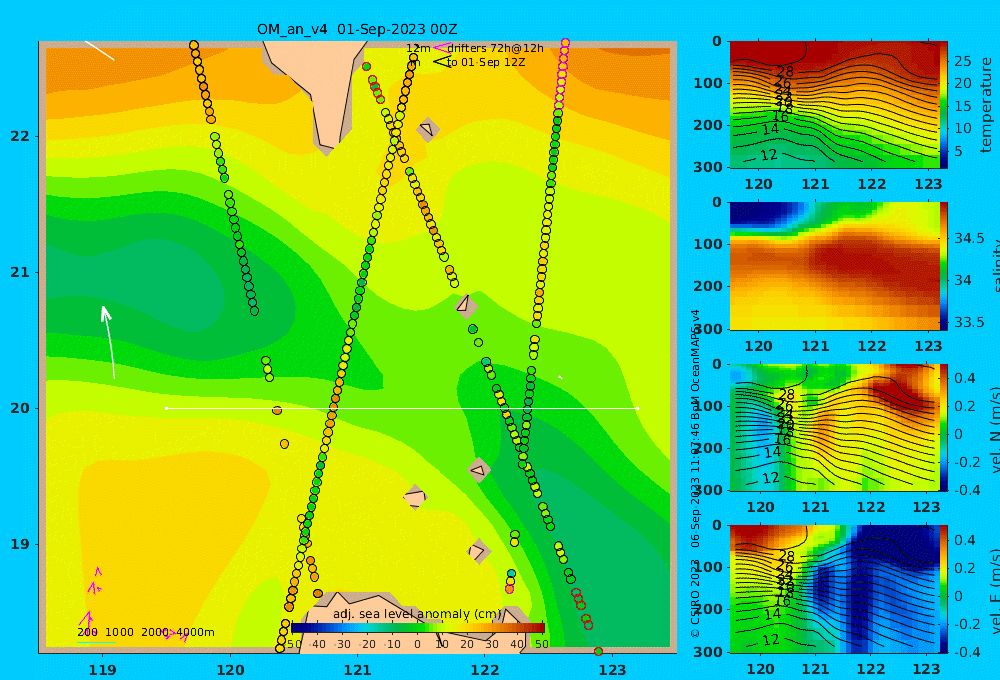Open the salinity depth section panel
1000x680 pixels.
point(834,266)
